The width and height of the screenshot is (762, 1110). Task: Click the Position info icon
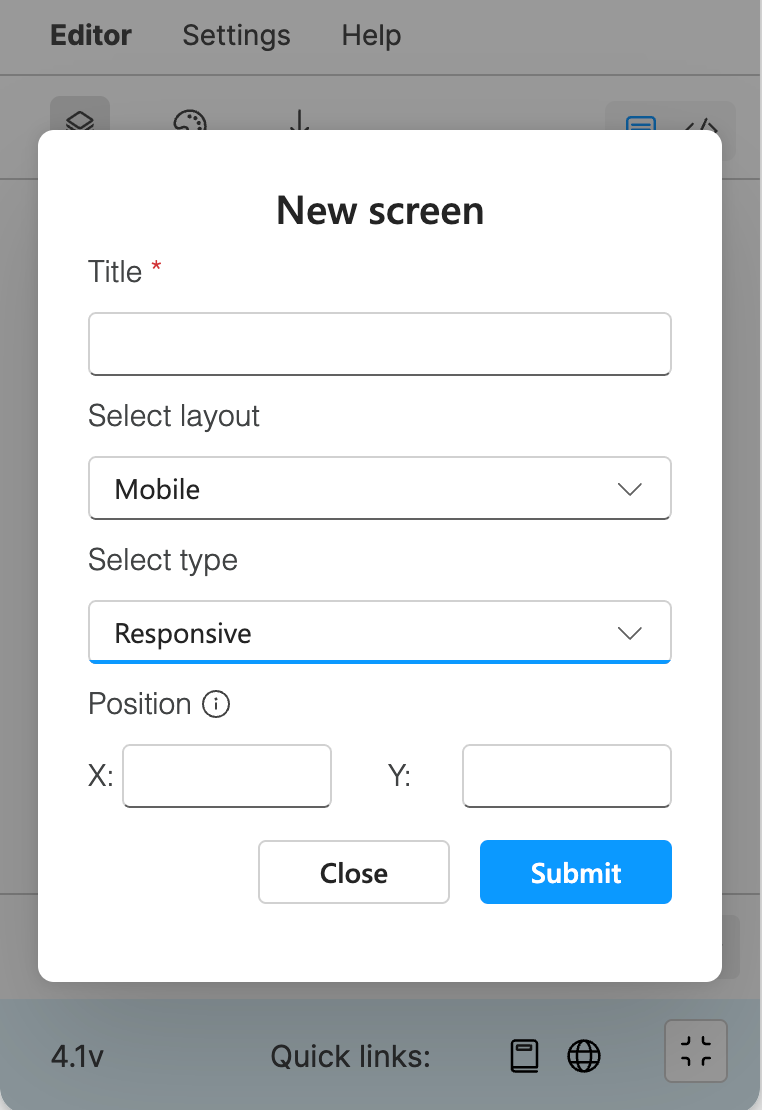click(216, 704)
